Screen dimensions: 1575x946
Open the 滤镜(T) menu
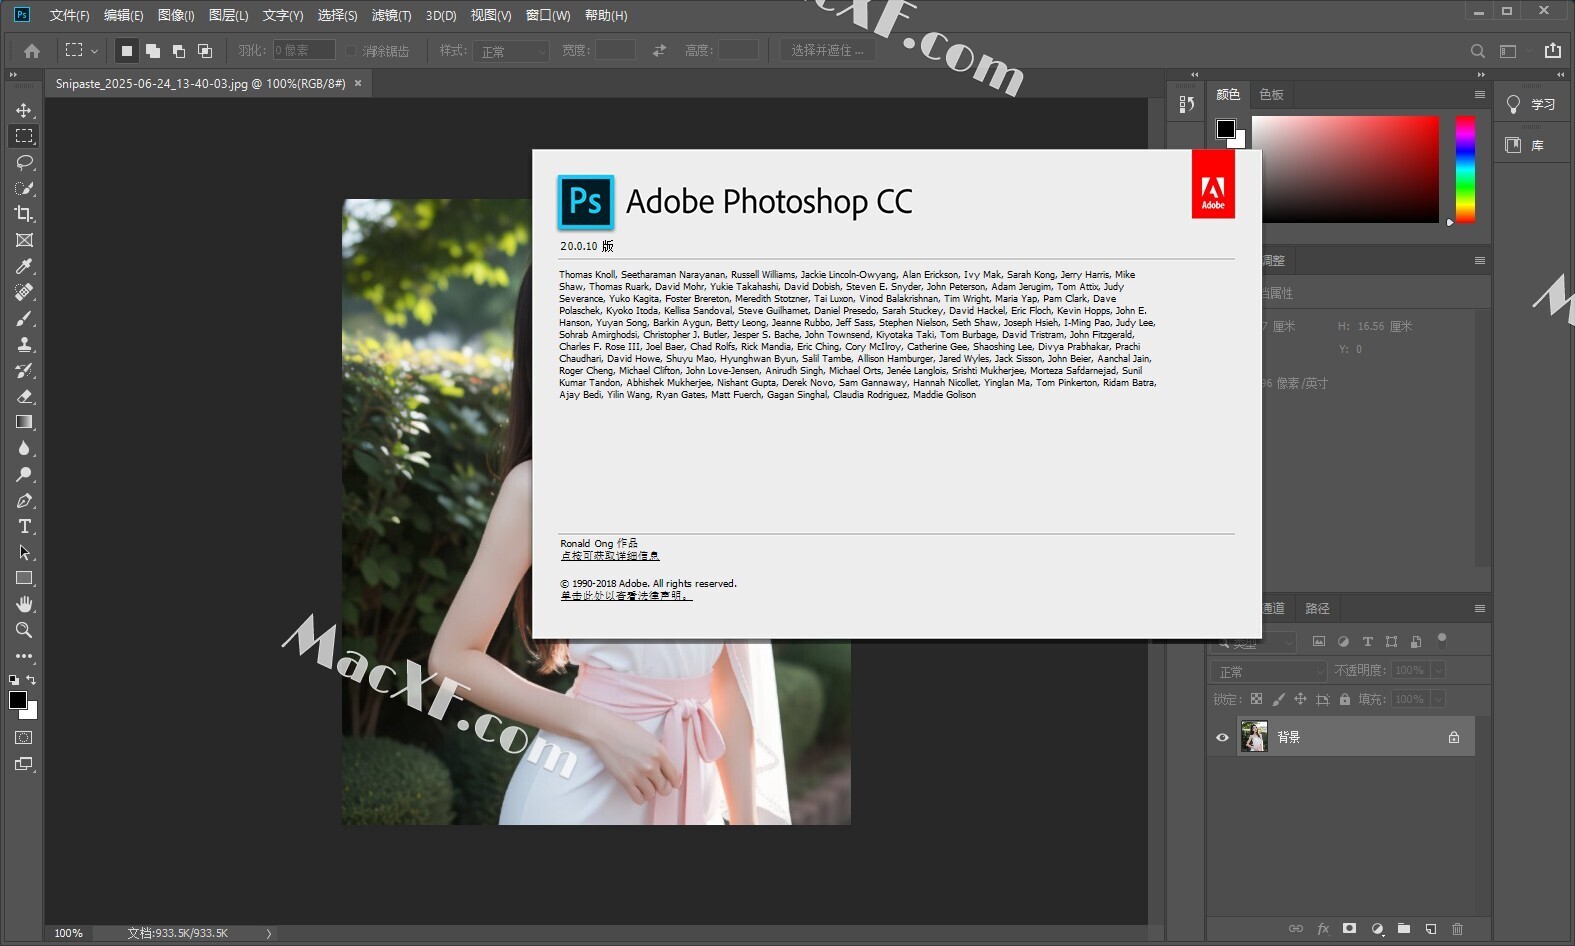(391, 15)
